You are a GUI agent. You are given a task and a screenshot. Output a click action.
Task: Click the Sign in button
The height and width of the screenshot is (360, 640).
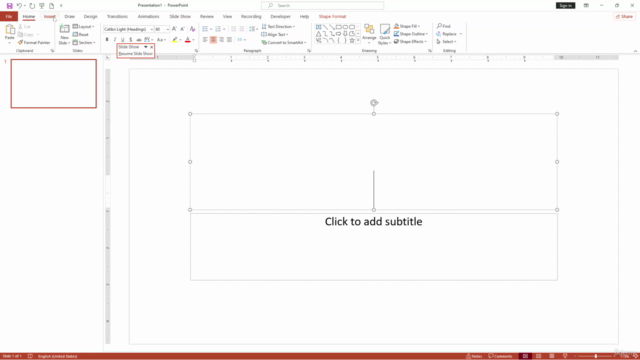[565, 6]
